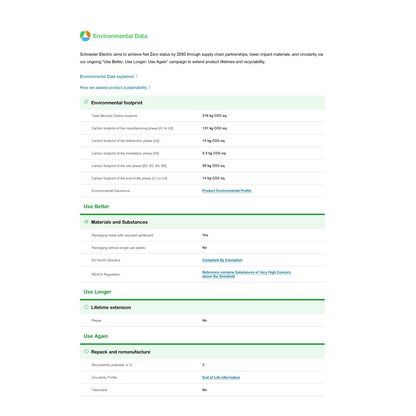Viewport: 416px width, 416px height.
Task: Click the Repack and remanufacture section header
Action: click(x=202, y=352)
